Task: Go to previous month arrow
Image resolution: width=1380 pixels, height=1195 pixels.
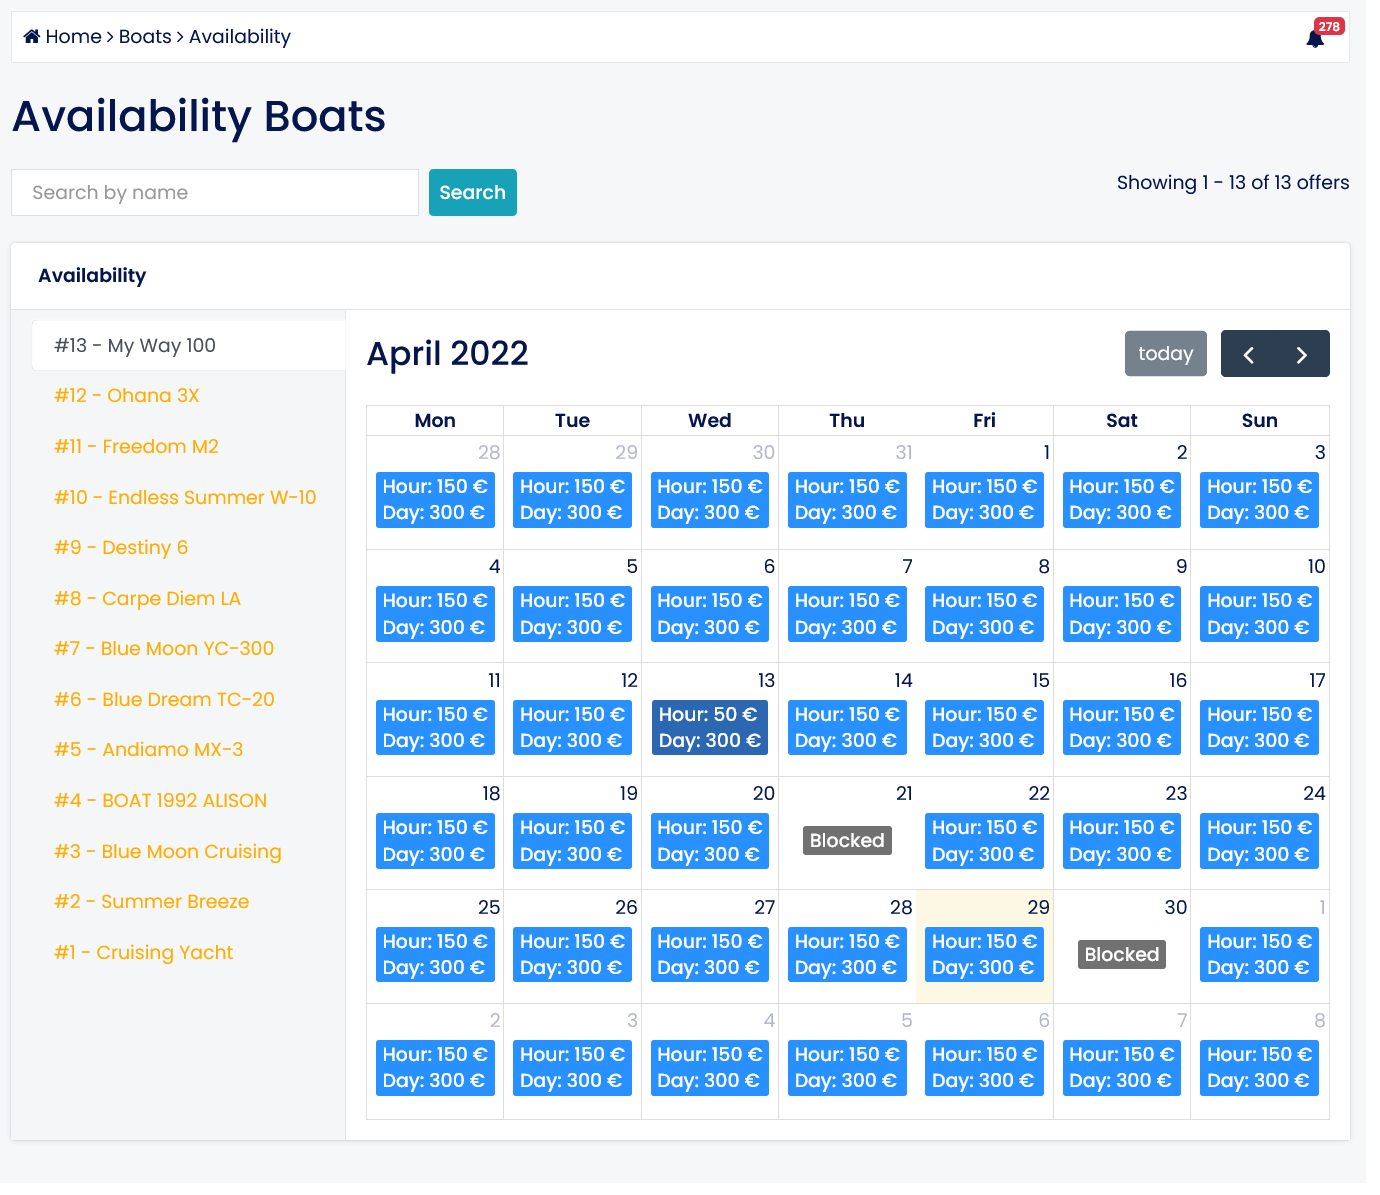Action: 1248,354
